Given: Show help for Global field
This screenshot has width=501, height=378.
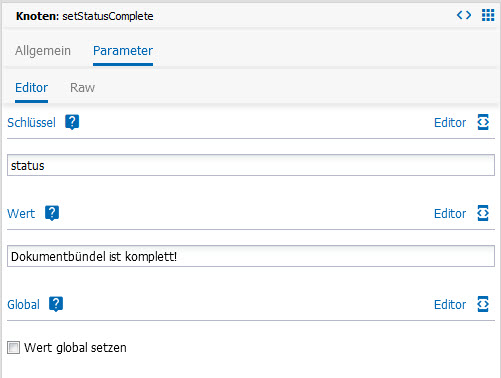Looking at the screenshot, I should coord(56,304).
